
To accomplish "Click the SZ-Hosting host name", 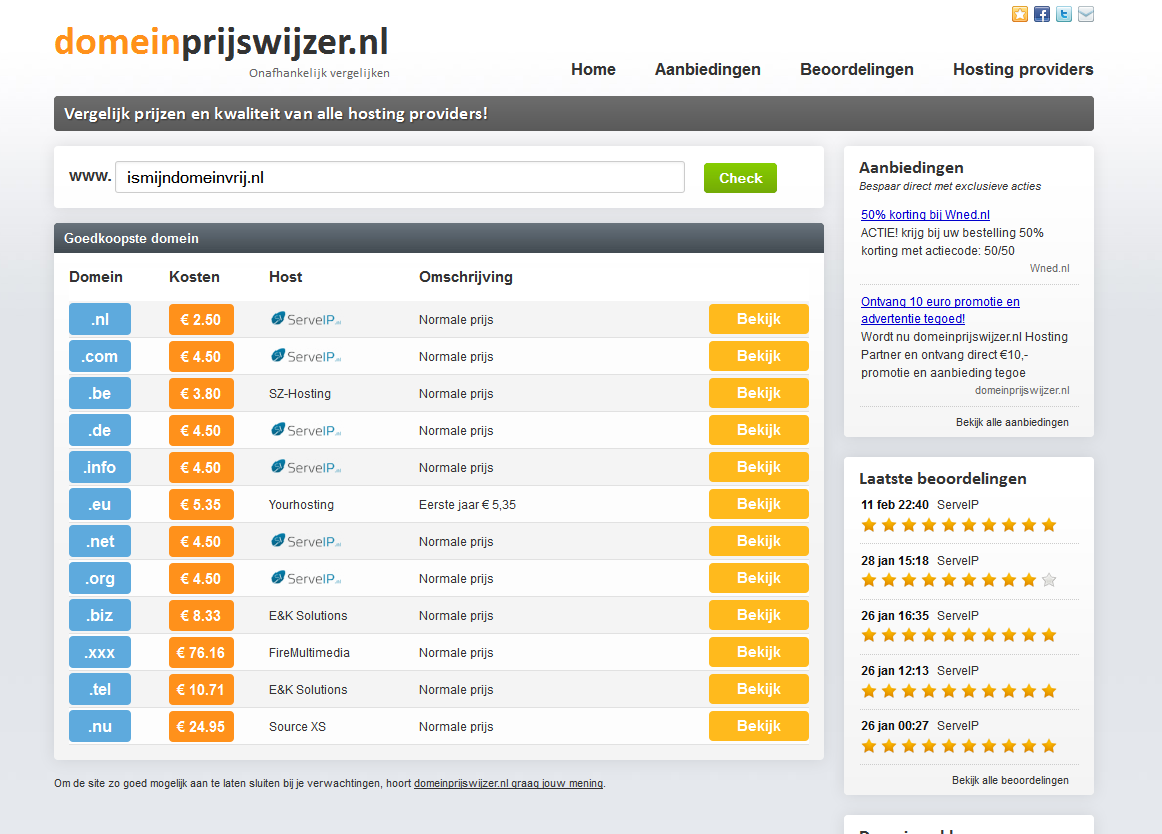I will click(x=300, y=394).
